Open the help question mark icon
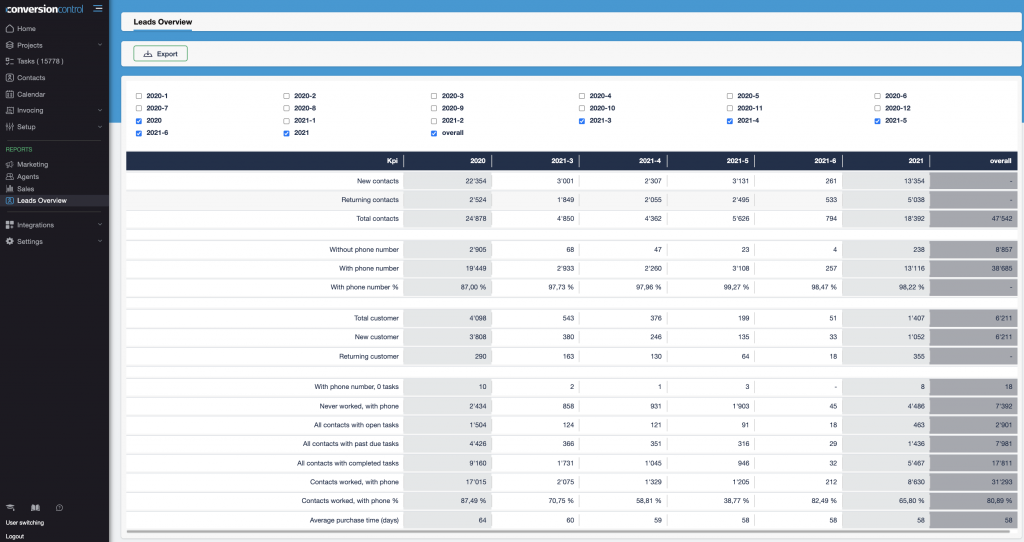Image resolution: width=1024 pixels, height=542 pixels. [x=59, y=508]
